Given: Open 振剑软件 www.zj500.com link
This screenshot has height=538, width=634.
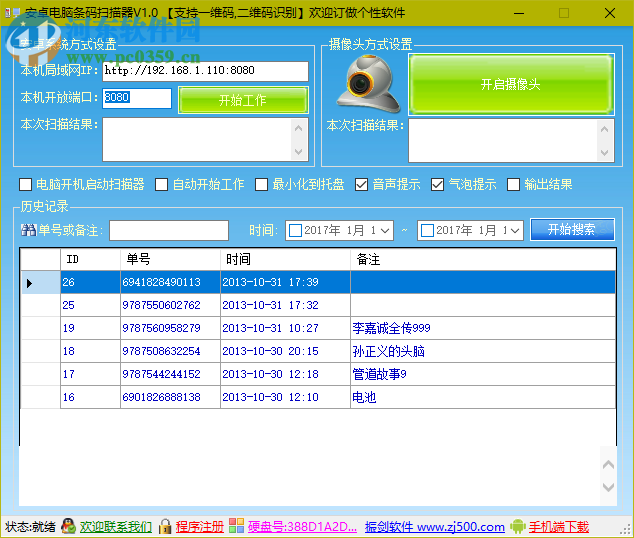Looking at the screenshot, I should click(x=435, y=527).
